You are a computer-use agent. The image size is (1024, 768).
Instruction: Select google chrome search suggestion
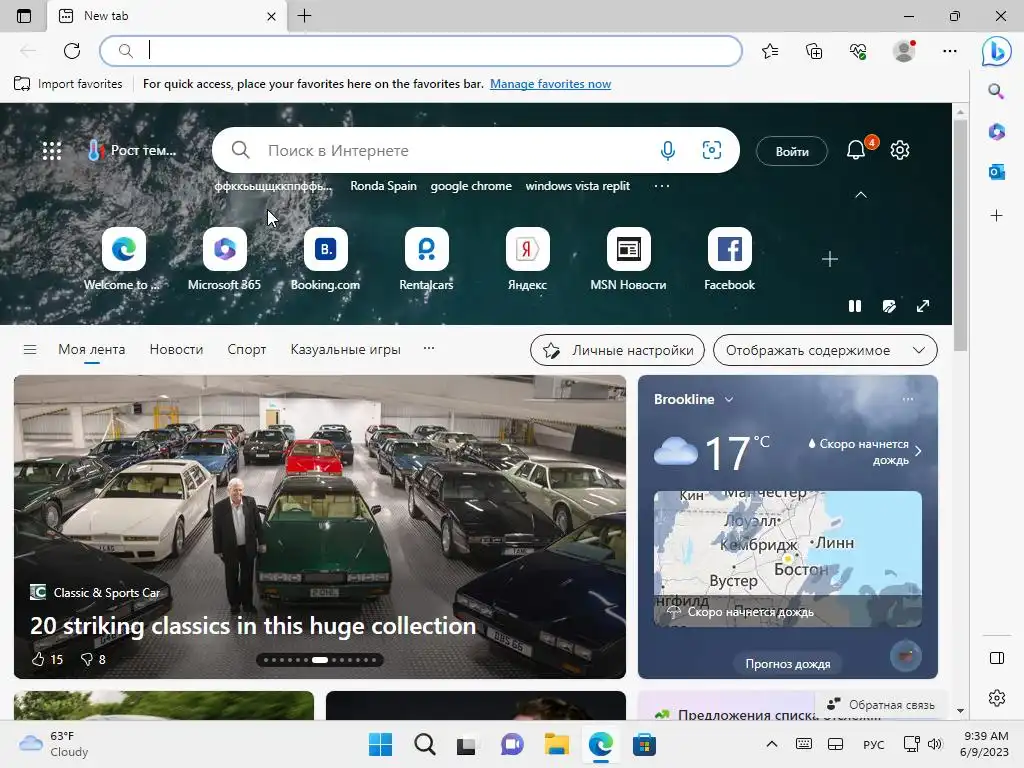[x=471, y=186]
